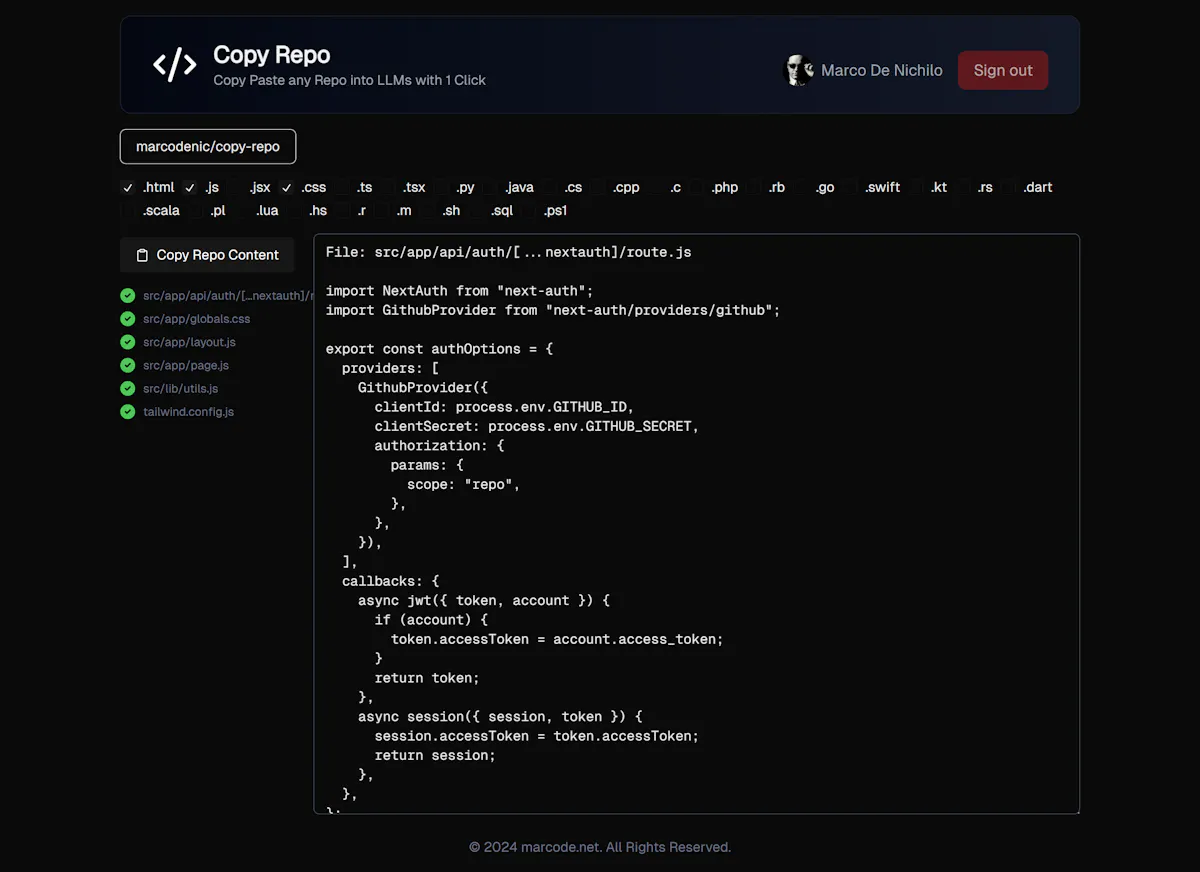Tick the .kt extension checkbox
Viewport: 1200px width, 872px height.
916,187
